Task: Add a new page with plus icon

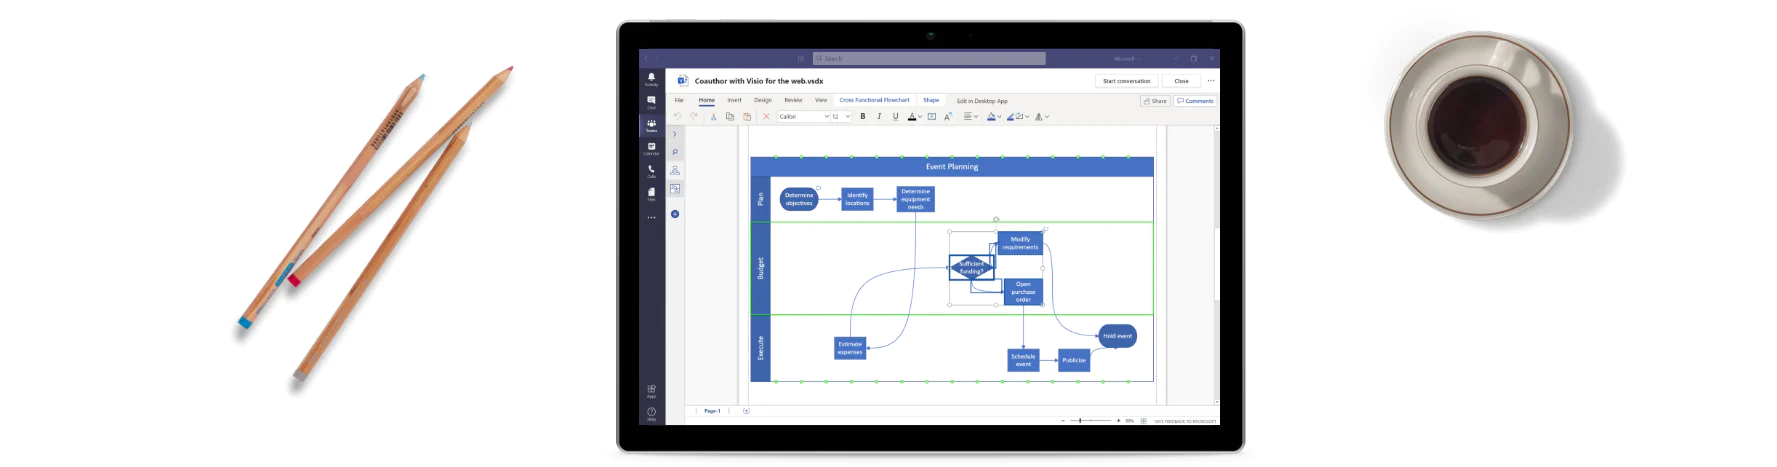Action: 746,411
